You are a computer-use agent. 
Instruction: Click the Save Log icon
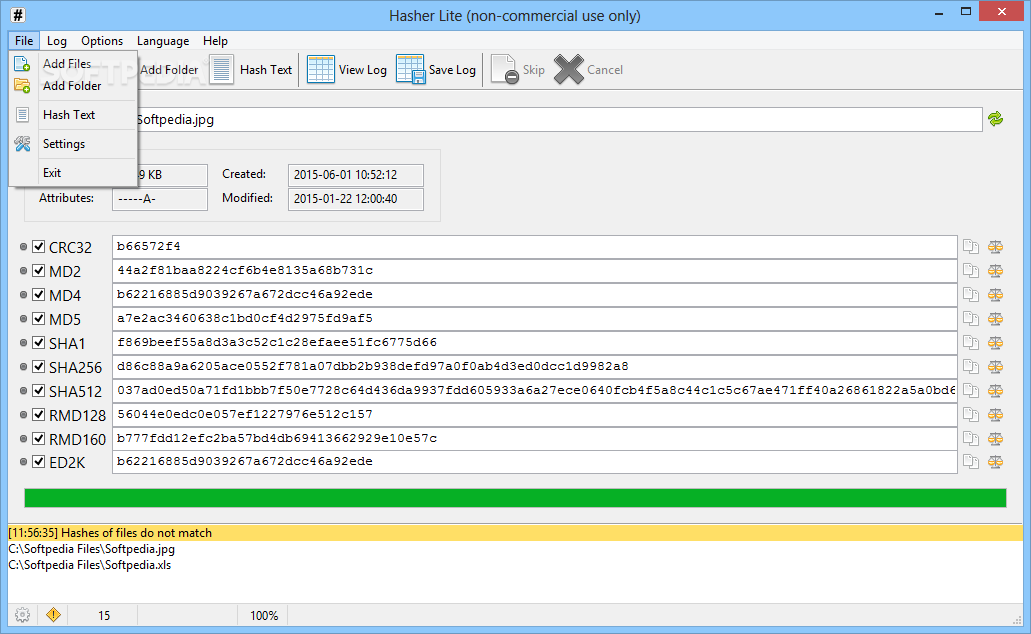point(410,70)
